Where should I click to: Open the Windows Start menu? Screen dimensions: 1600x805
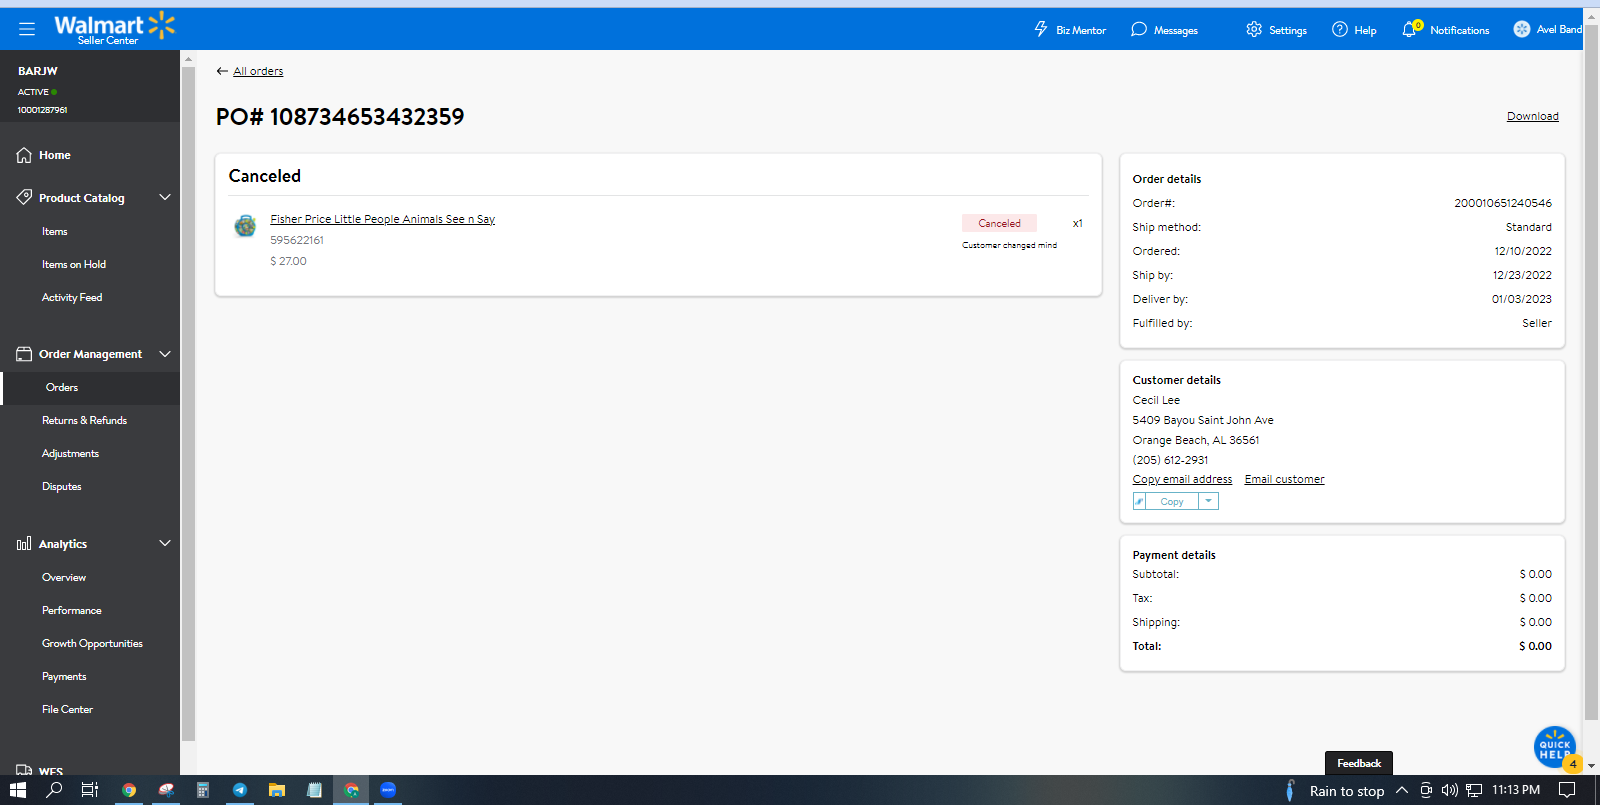point(17,790)
